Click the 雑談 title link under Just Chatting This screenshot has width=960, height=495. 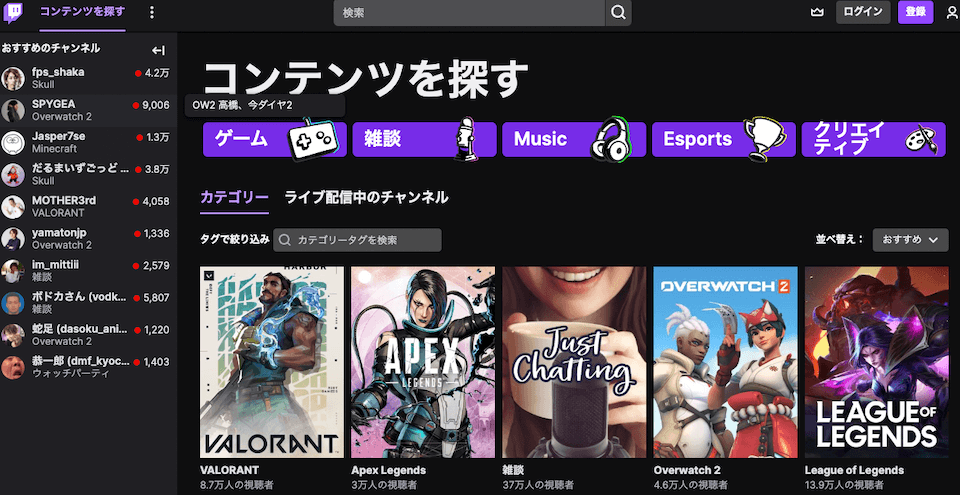tap(513, 470)
